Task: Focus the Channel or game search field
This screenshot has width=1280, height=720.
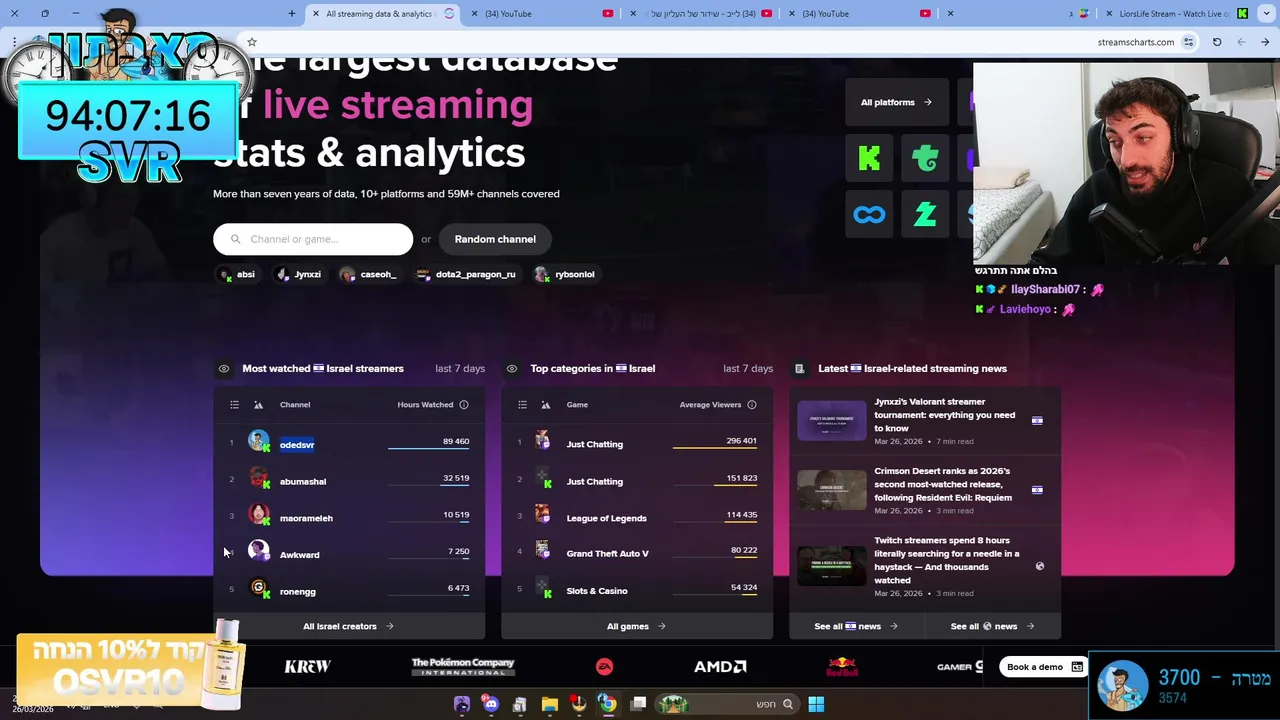Action: tap(313, 239)
